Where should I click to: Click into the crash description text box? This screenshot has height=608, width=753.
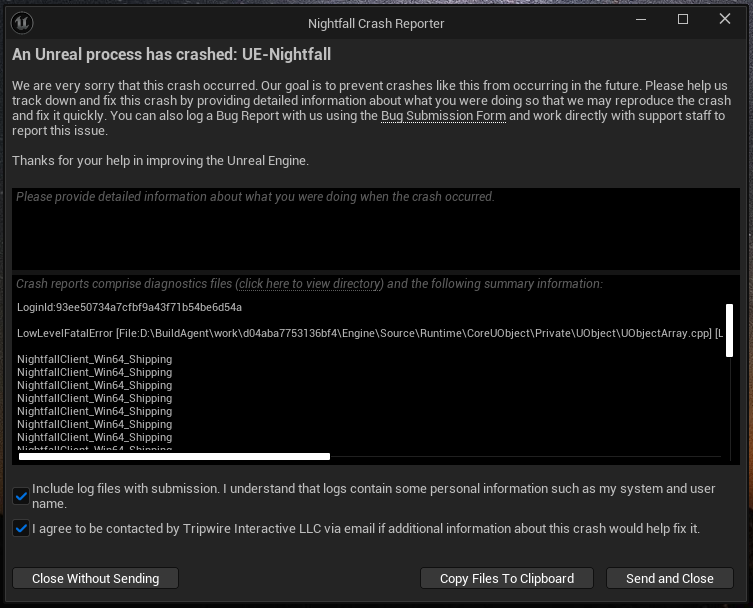[376, 229]
